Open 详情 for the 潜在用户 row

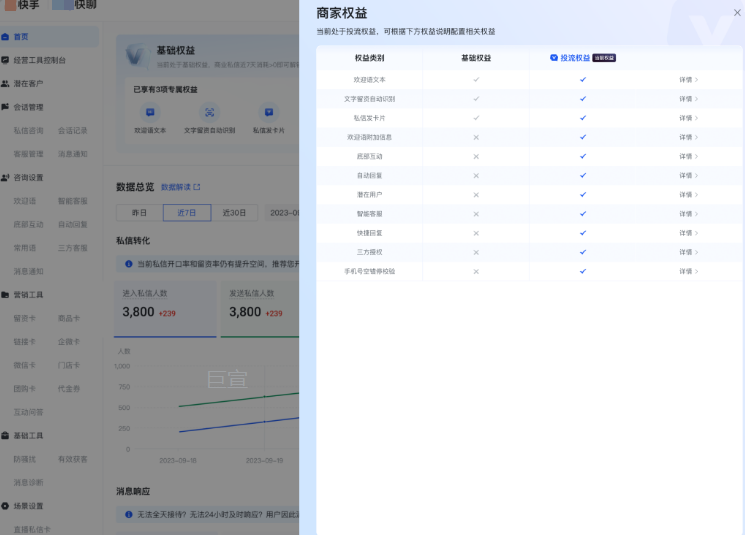point(688,195)
